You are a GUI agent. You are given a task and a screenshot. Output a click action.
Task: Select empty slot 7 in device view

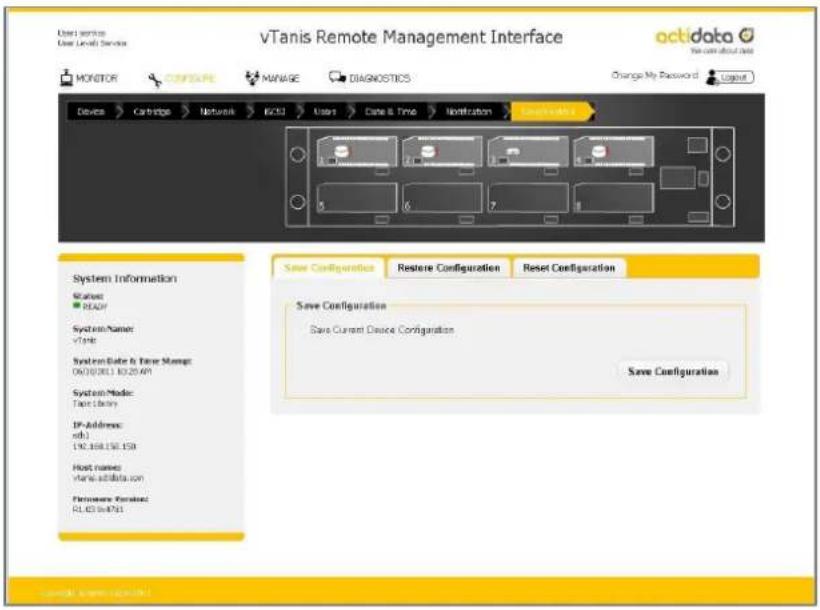[528, 198]
